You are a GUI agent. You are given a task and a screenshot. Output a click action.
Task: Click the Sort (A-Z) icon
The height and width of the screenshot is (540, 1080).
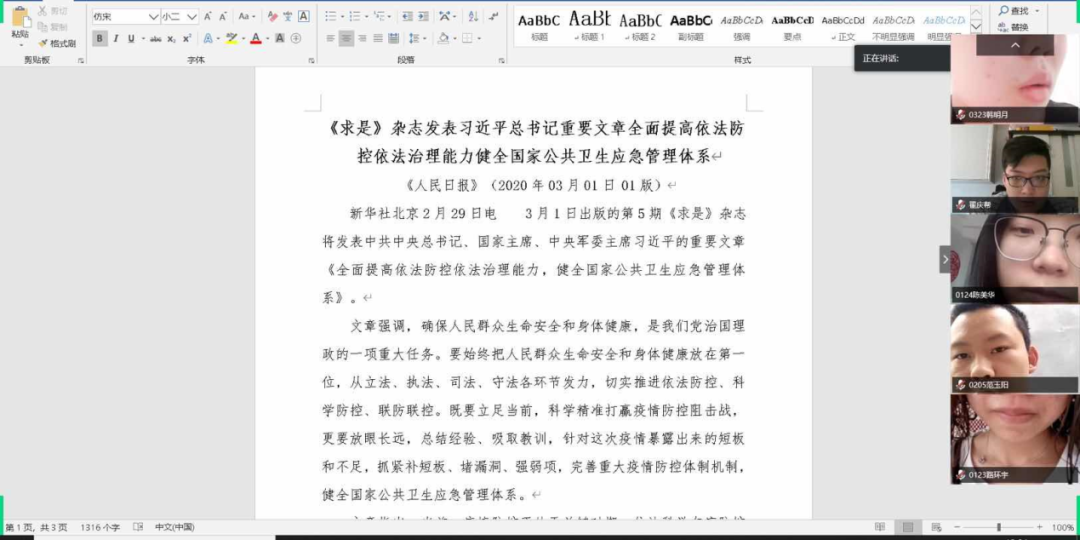[473, 17]
